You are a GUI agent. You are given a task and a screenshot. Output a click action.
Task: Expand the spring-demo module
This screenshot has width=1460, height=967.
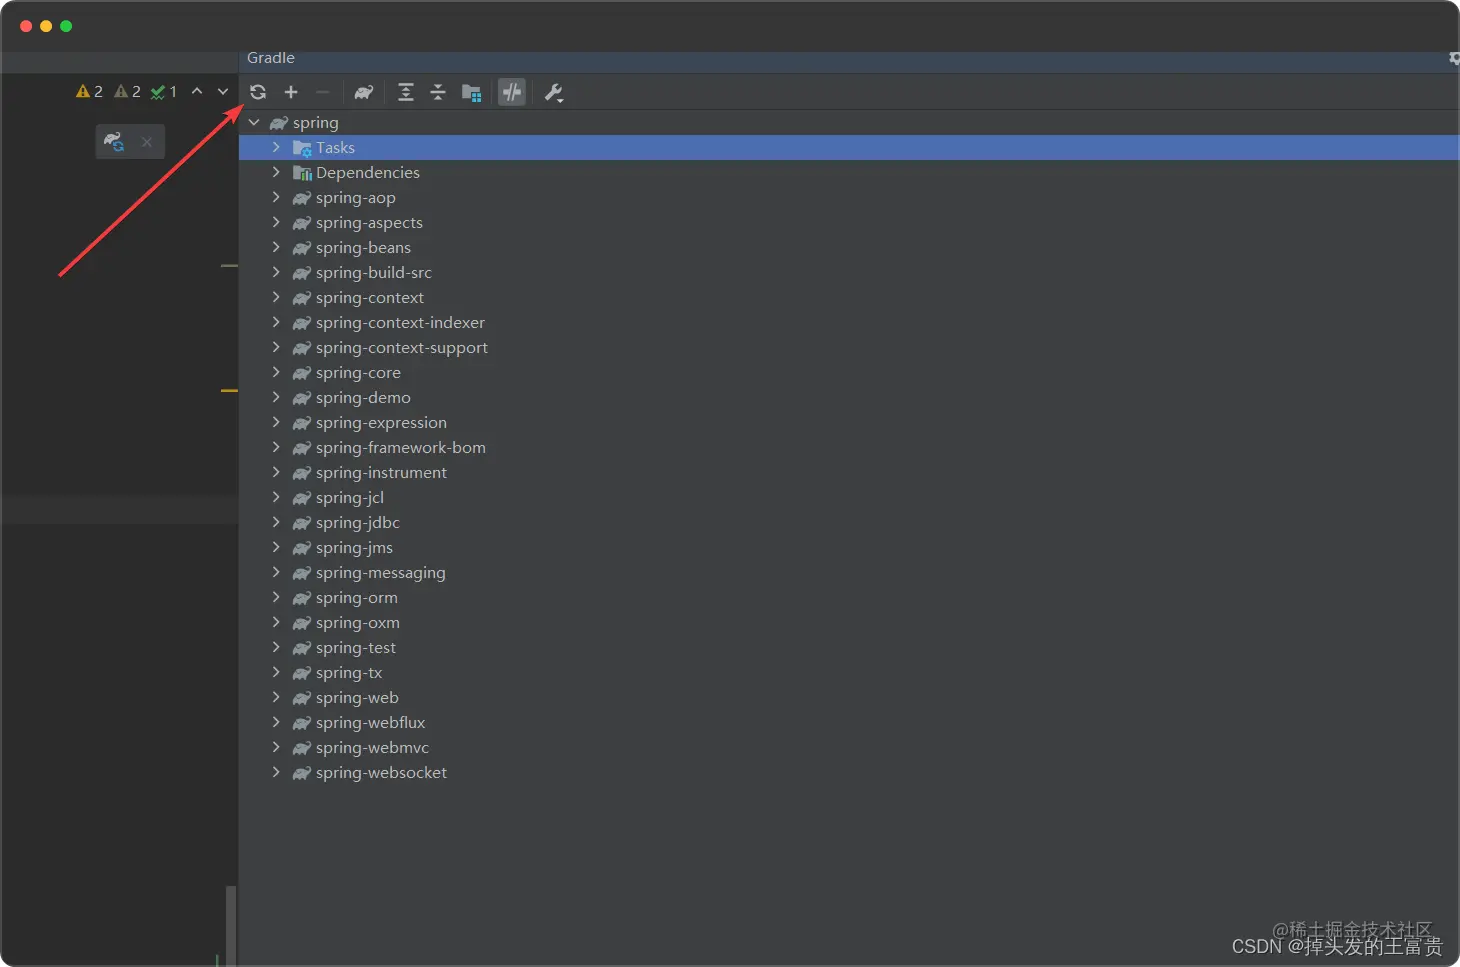[x=277, y=397]
